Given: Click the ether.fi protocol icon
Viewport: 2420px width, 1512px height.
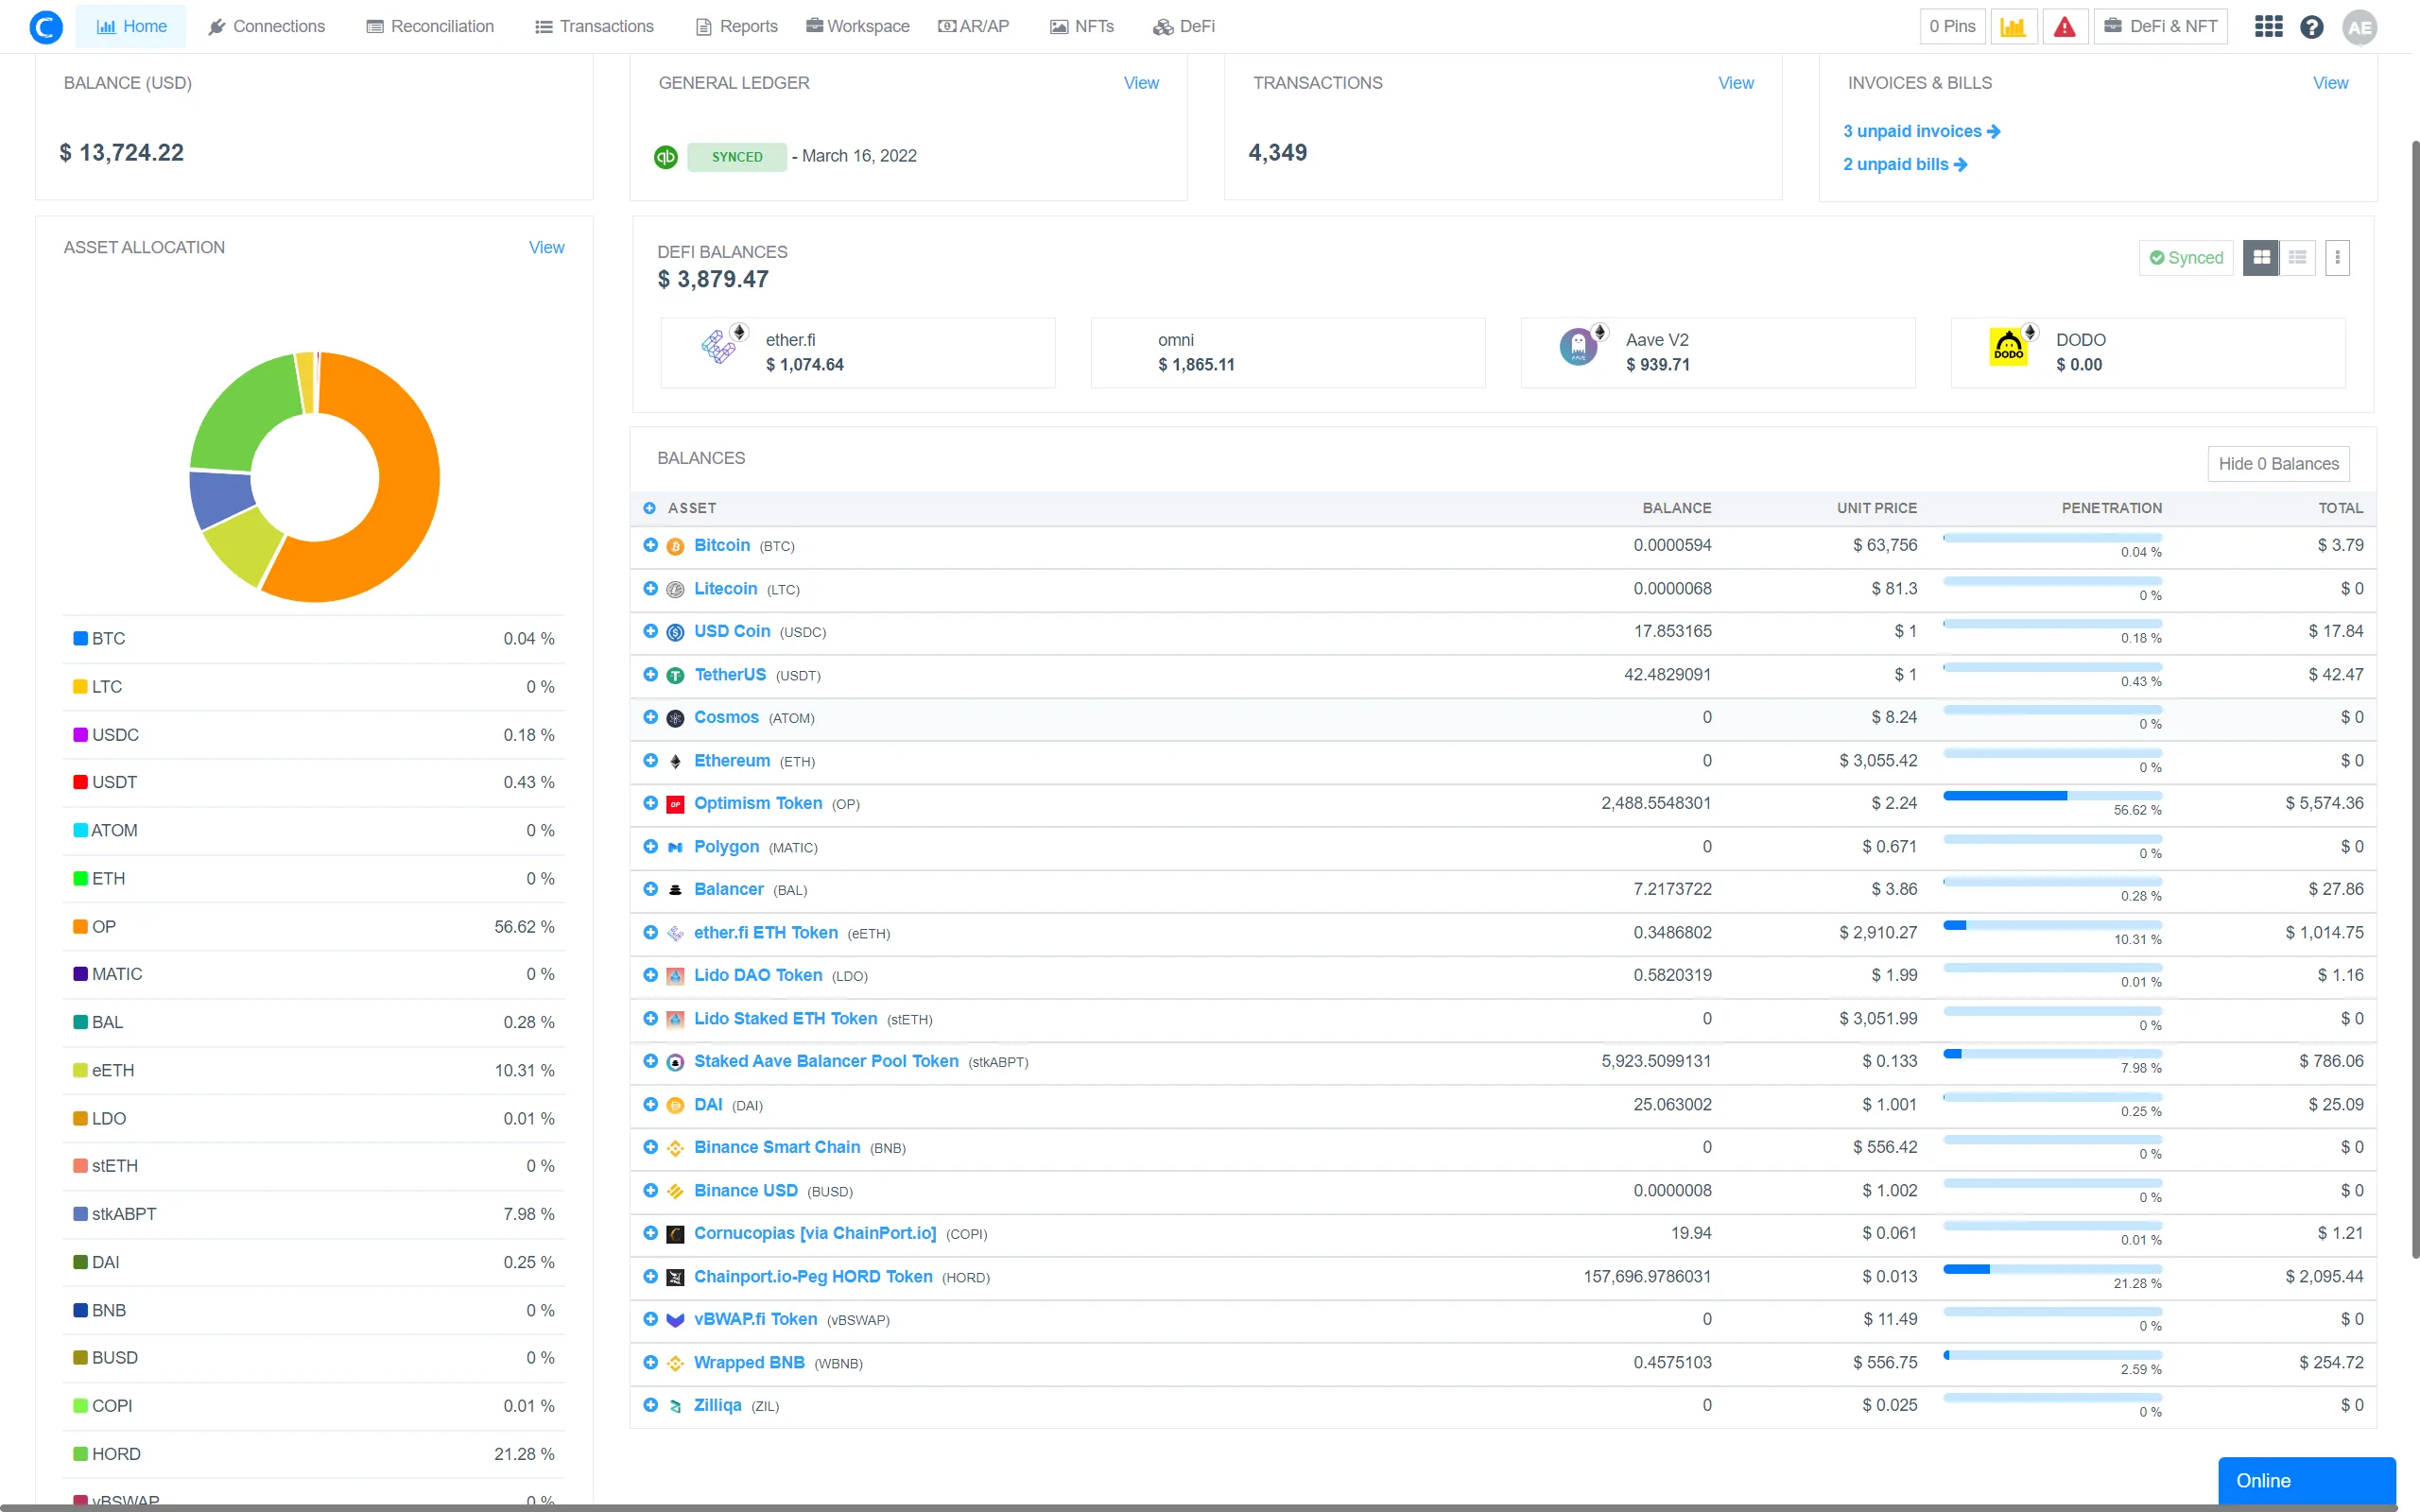Looking at the screenshot, I should (719, 347).
